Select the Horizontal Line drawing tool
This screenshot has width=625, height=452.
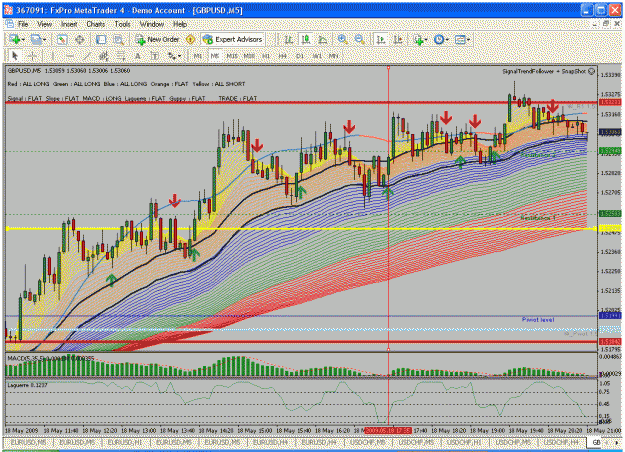pyautogui.click(x=69, y=56)
